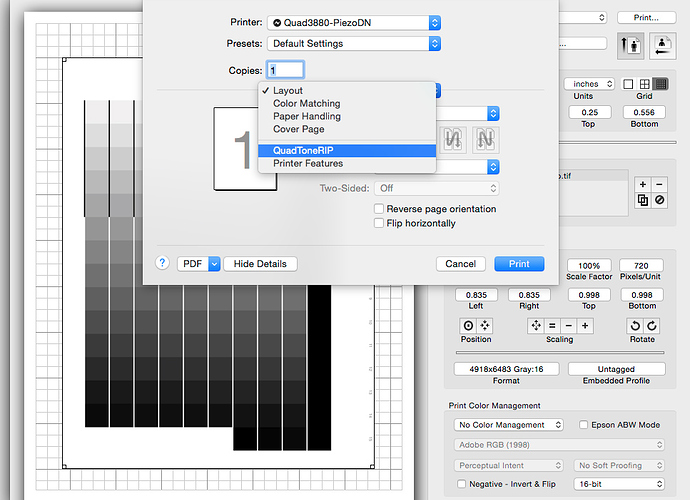Screen dimensions: 690x500
Task: Expand the Presets Default Settings dropdown
Action: [353, 44]
